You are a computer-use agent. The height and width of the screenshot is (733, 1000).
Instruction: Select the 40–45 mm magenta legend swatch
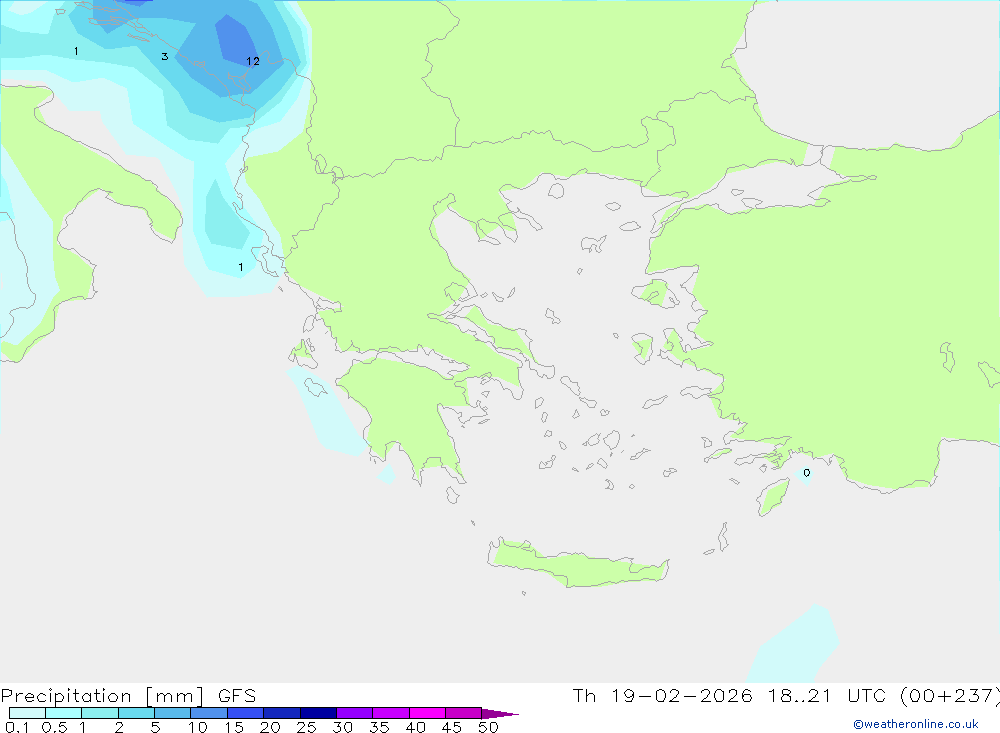point(427,713)
